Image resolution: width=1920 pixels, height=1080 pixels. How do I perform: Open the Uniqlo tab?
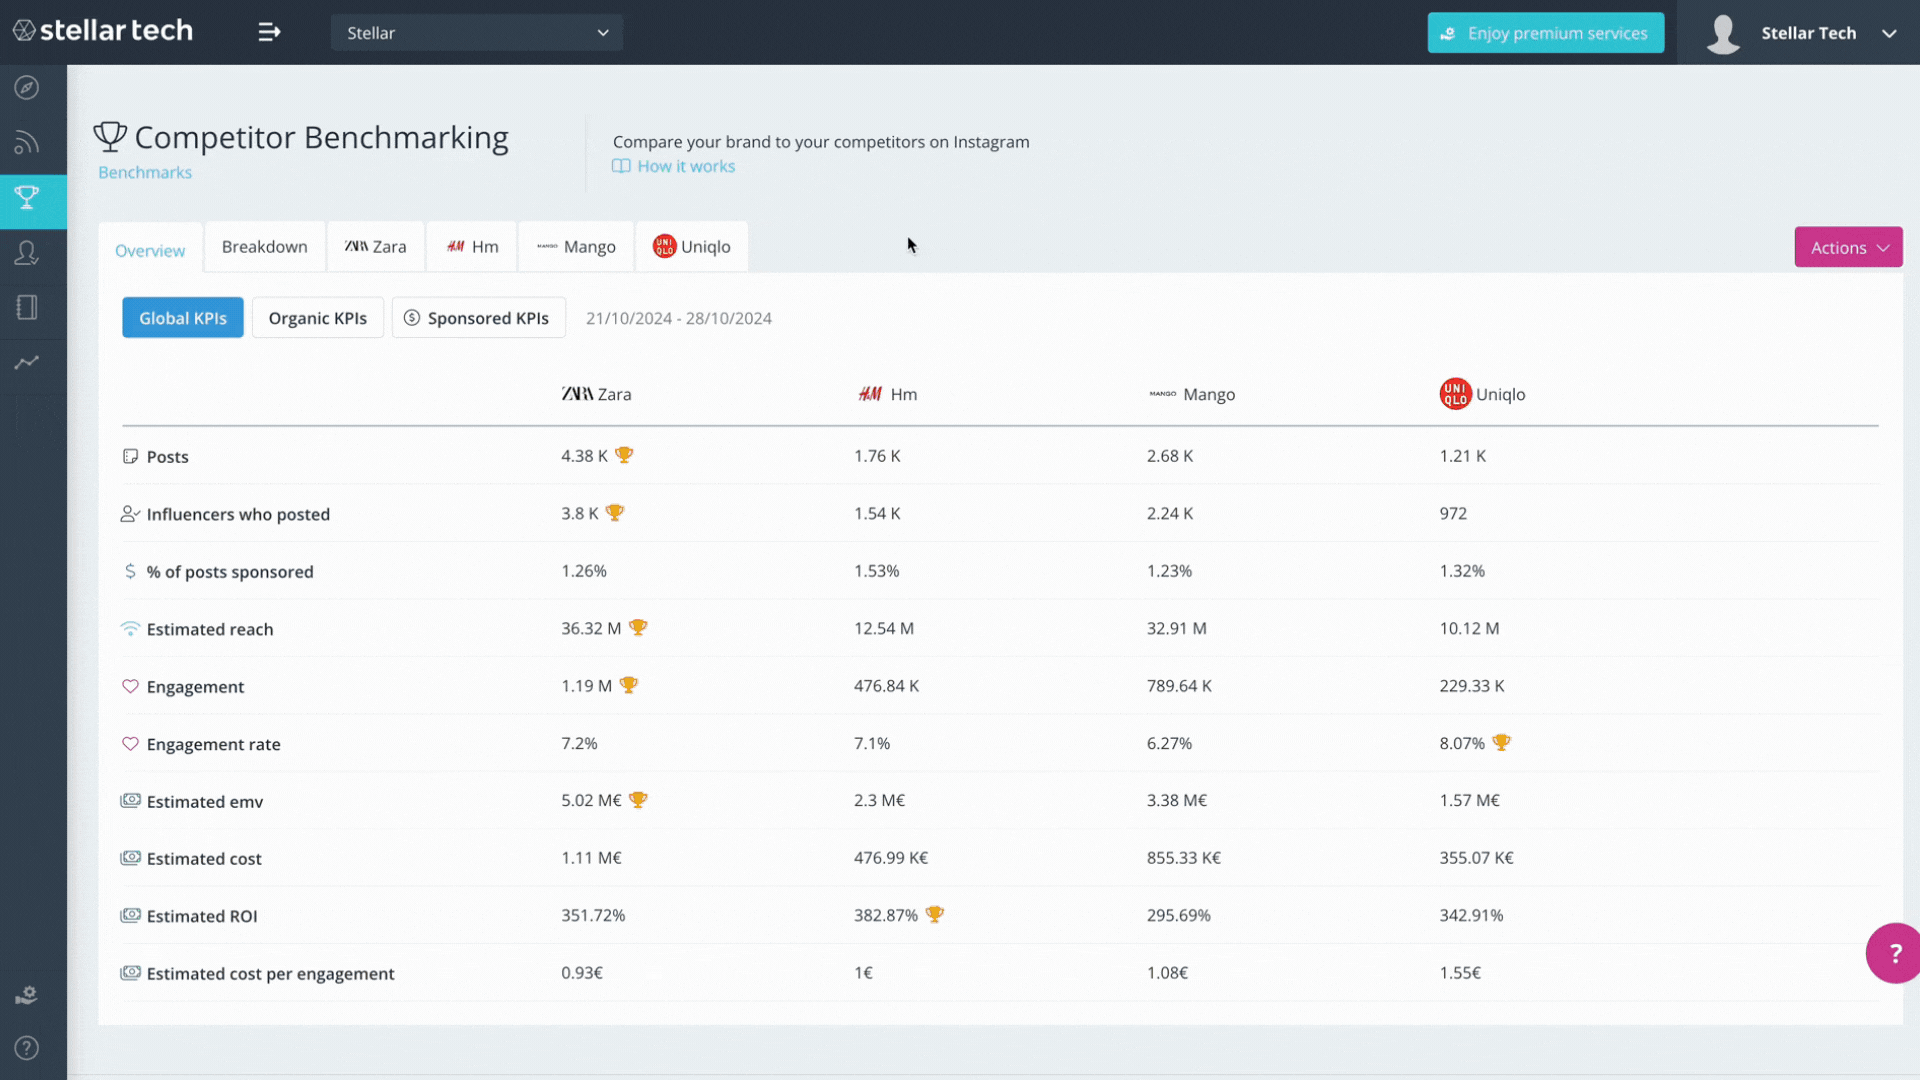coord(692,247)
